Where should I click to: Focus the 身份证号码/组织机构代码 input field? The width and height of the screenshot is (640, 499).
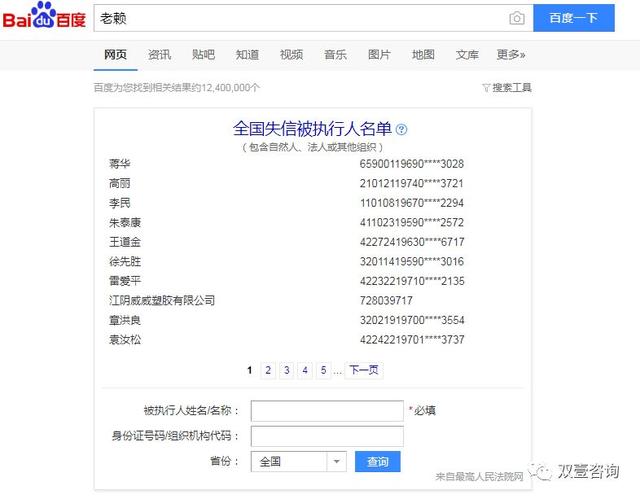[x=327, y=437]
